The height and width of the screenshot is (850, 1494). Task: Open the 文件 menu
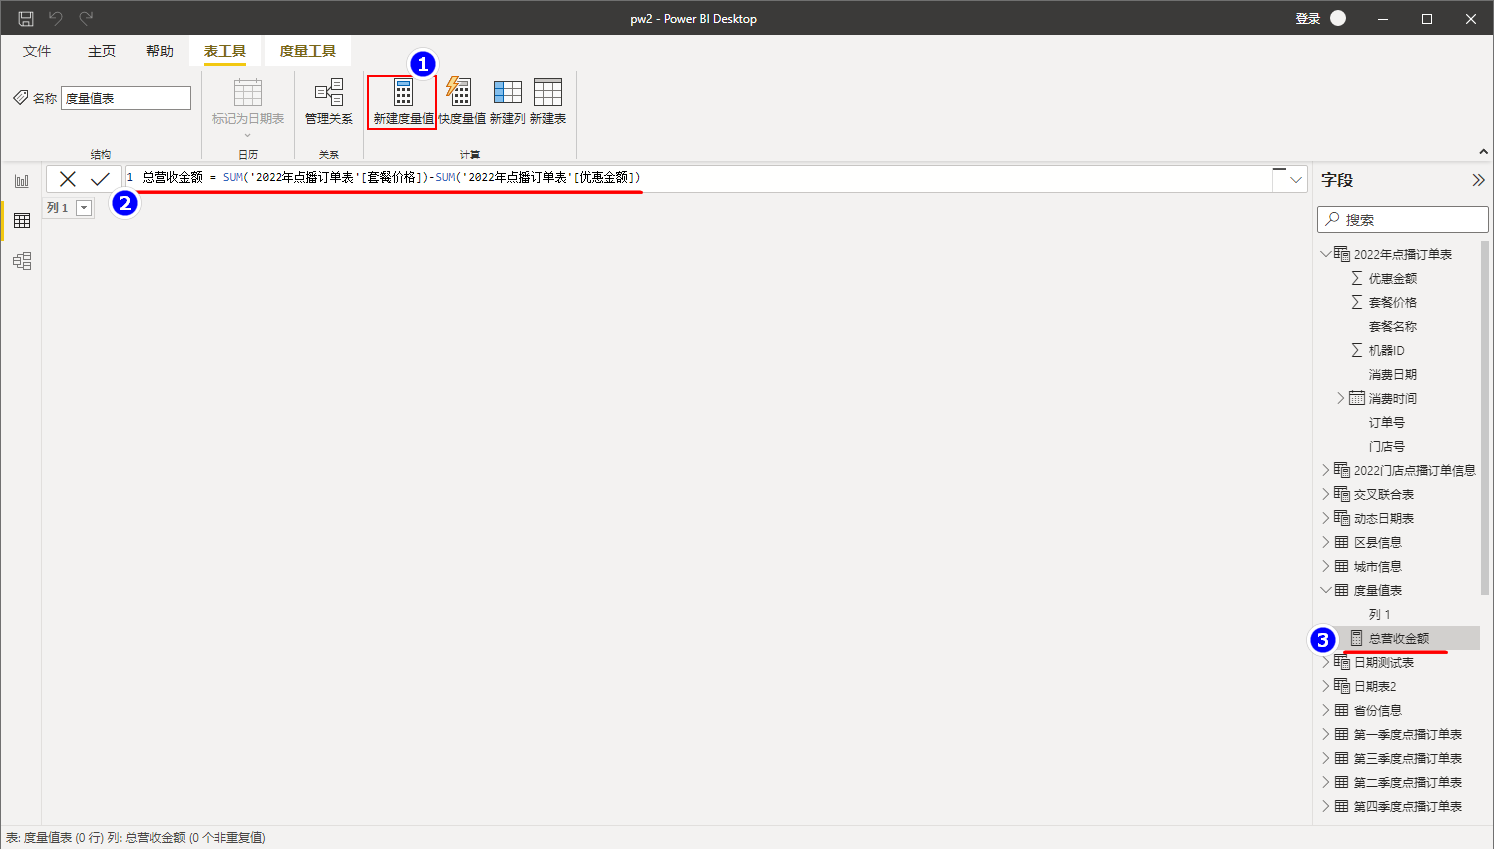[37, 51]
